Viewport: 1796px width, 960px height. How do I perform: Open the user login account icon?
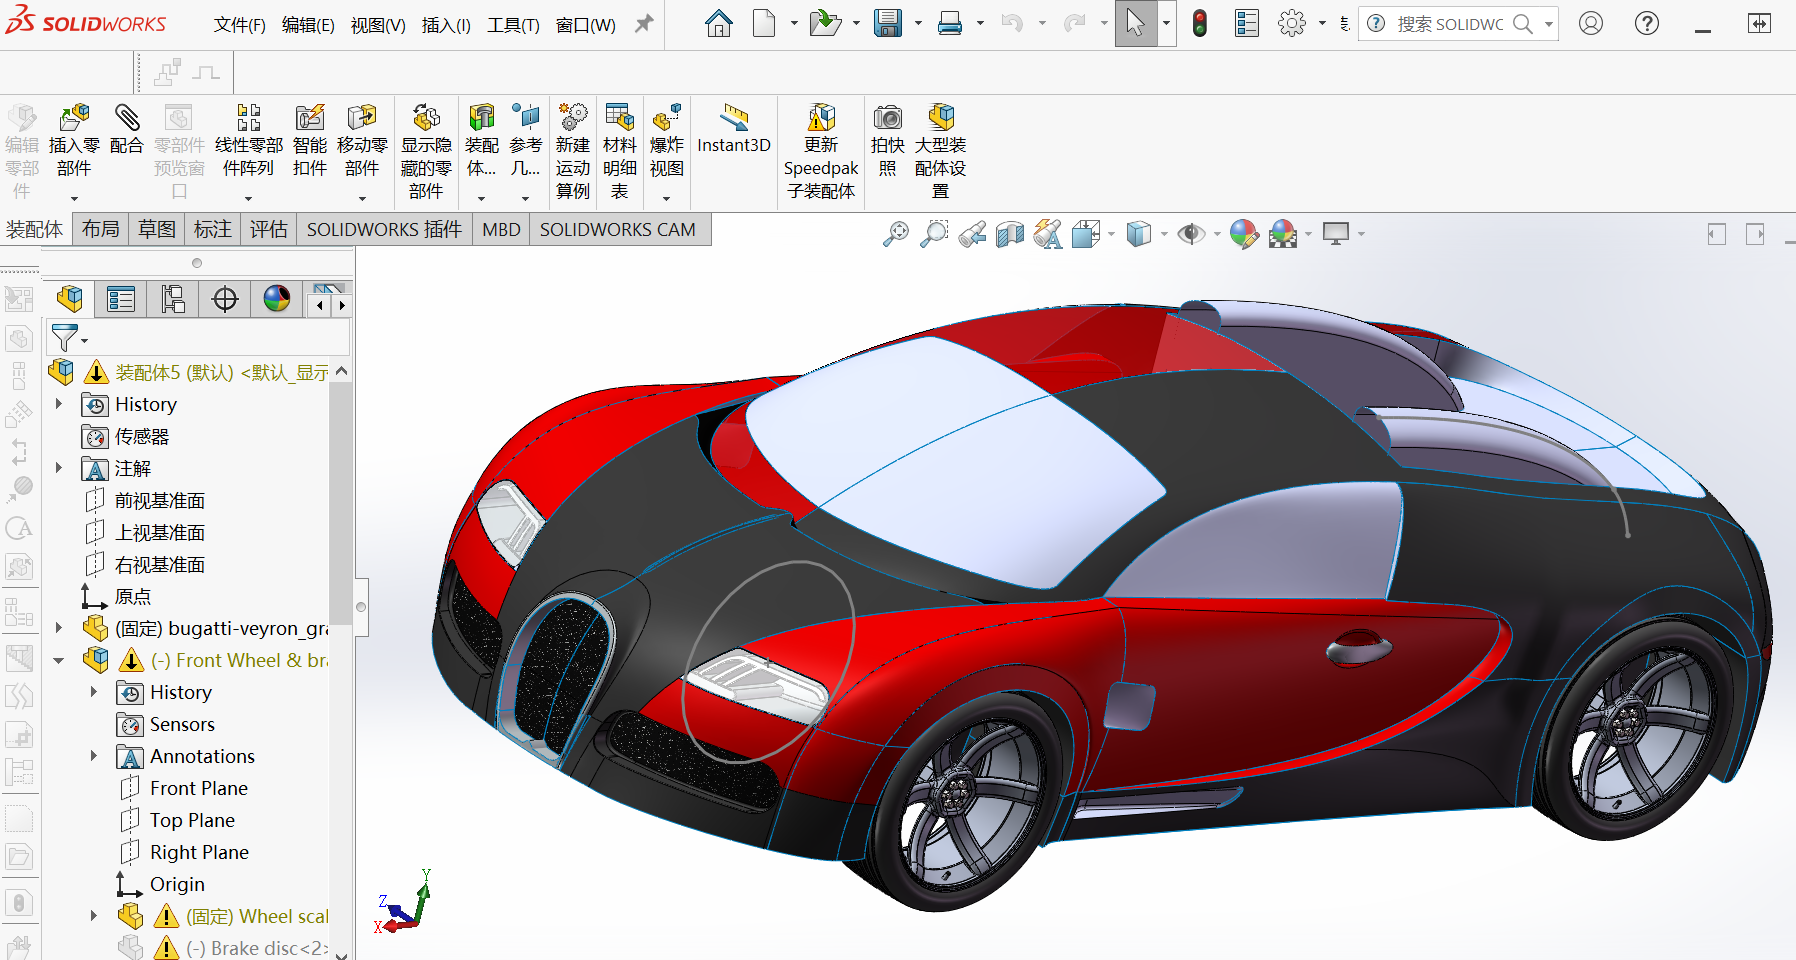coord(1591,23)
